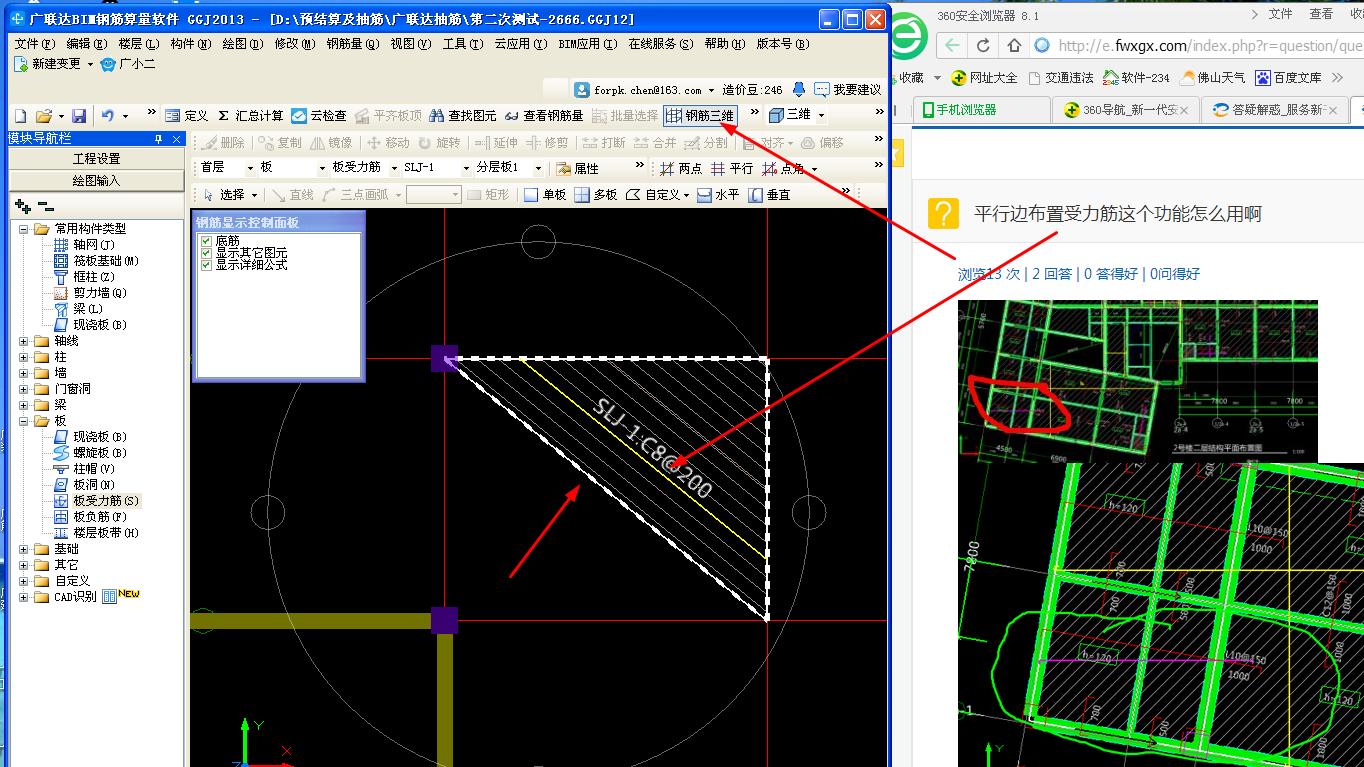Select 板负筋(F) in the tree
The width and height of the screenshot is (1364, 767).
pos(99,517)
